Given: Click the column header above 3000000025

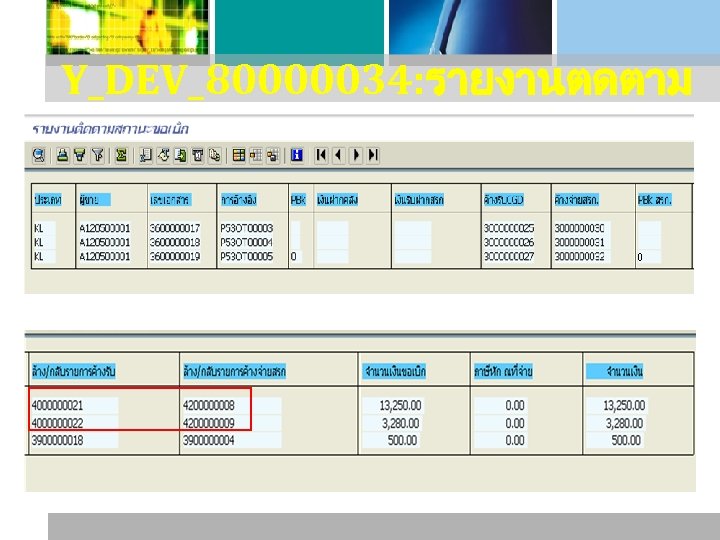Looking at the screenshot, I should coord(504,200).
